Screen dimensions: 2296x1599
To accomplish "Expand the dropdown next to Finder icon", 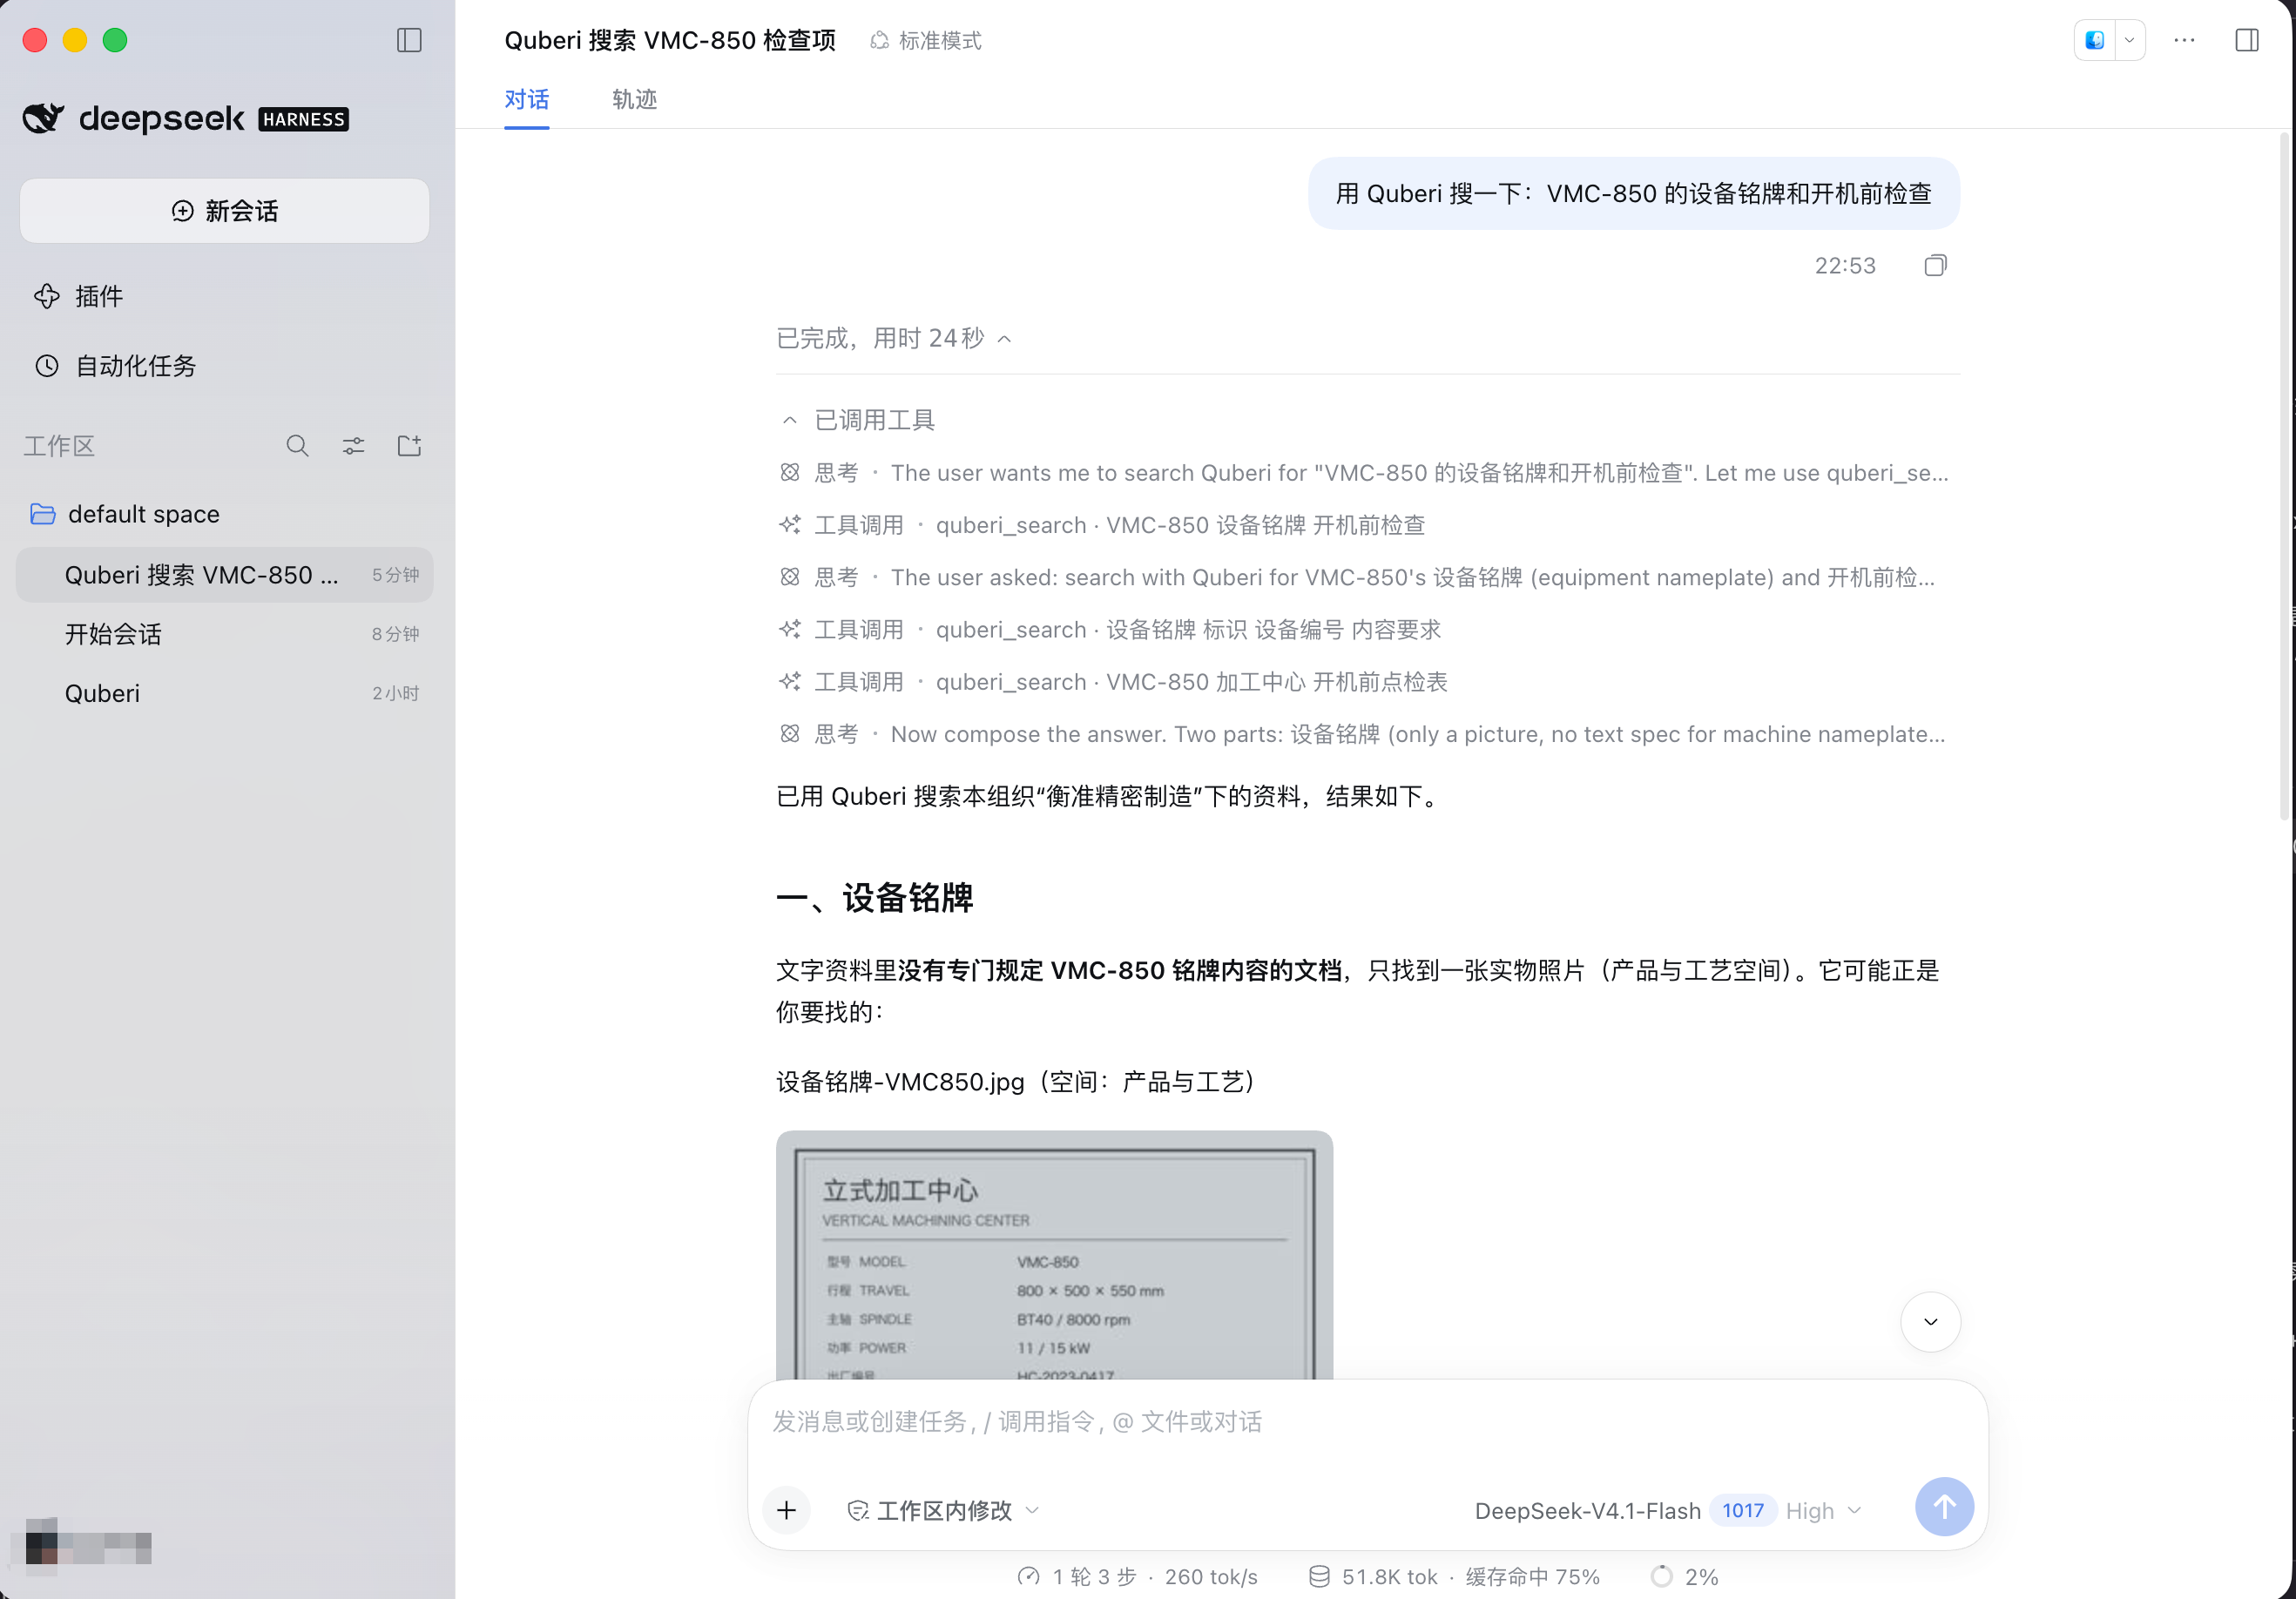I will [2130, 40].
